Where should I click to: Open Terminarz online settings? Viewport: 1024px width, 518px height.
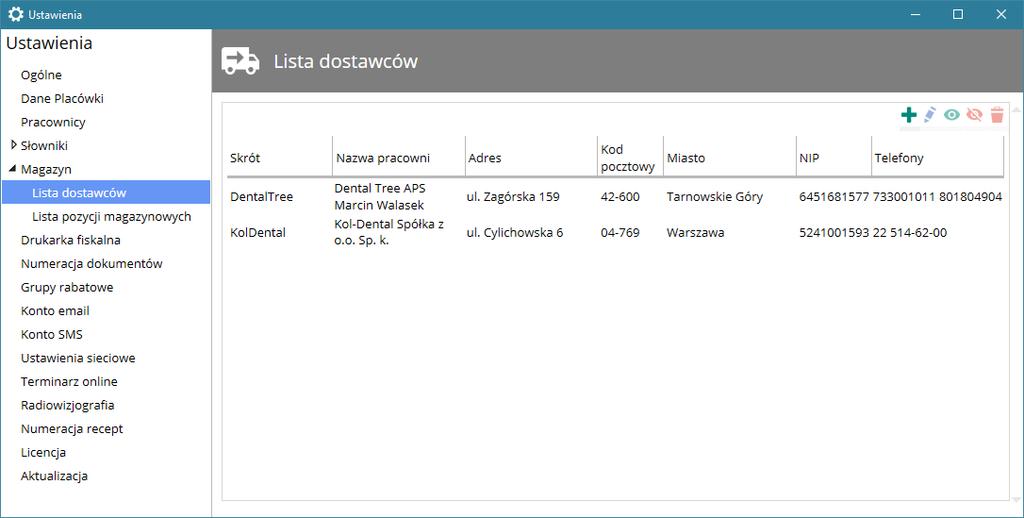(69, 381)
